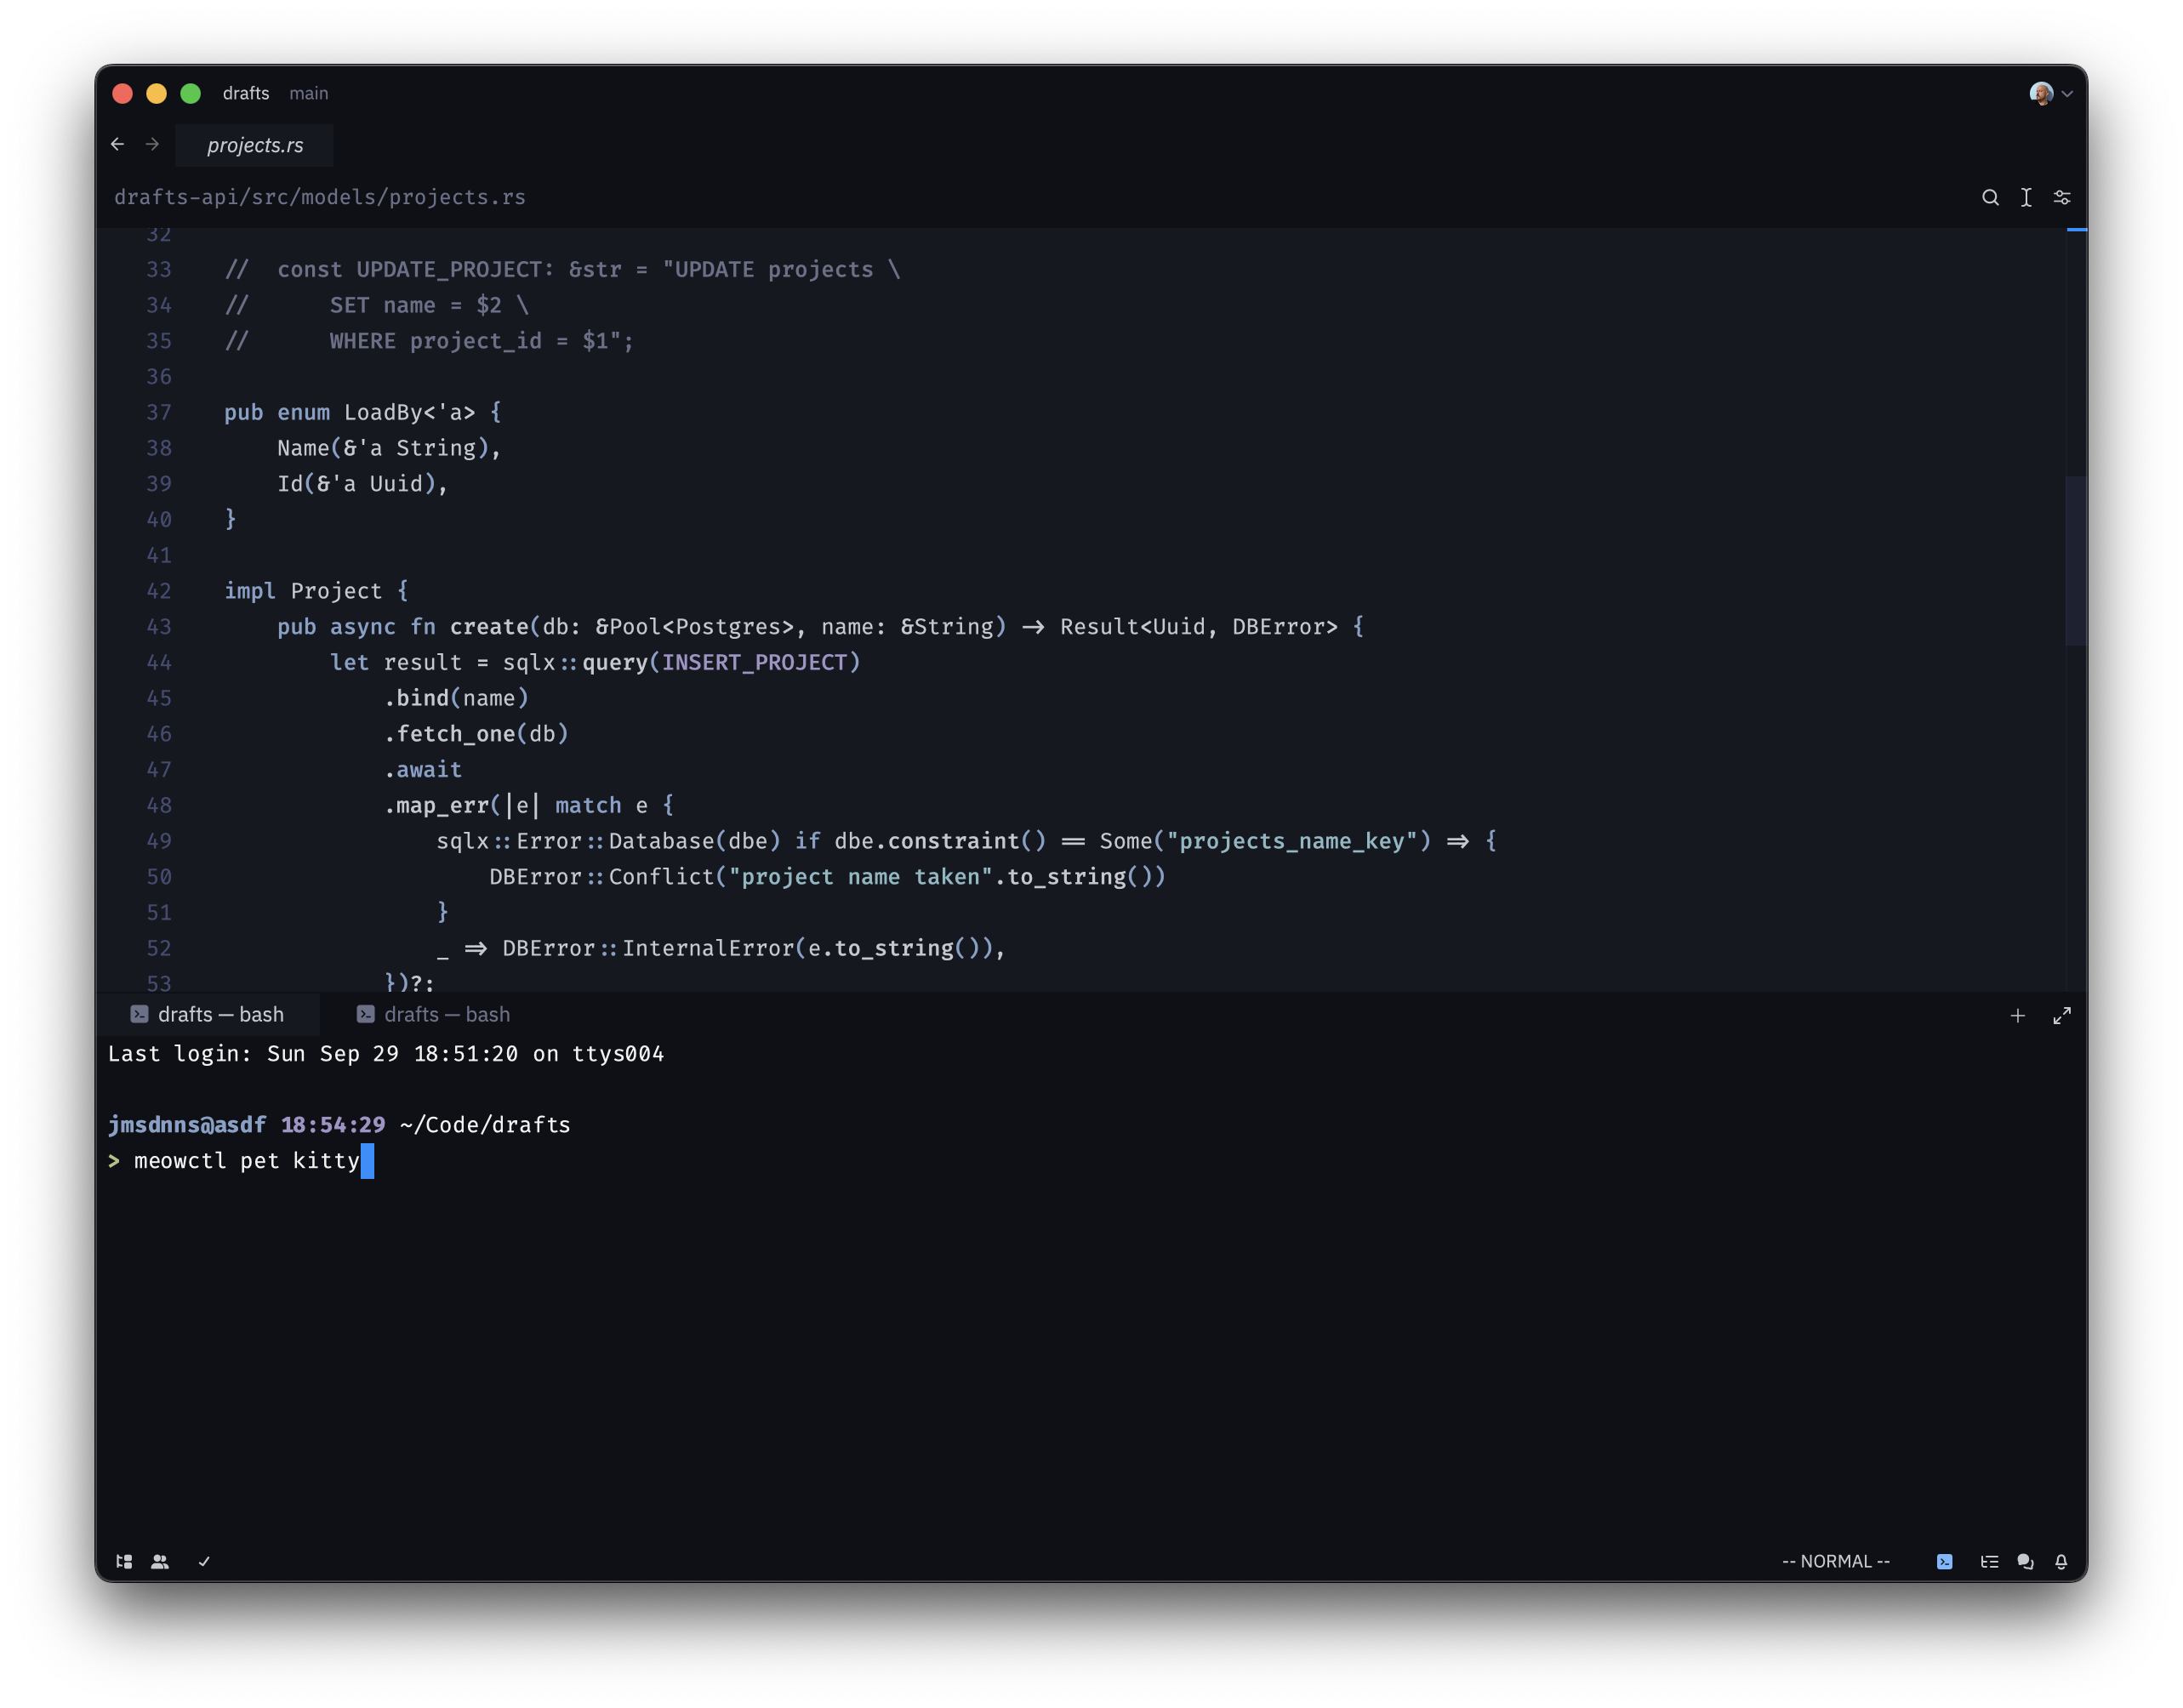Open notifications bell icon
This screenshot has width=2183, height=1708.
pyautogui.click(x=2061, y=1561)
